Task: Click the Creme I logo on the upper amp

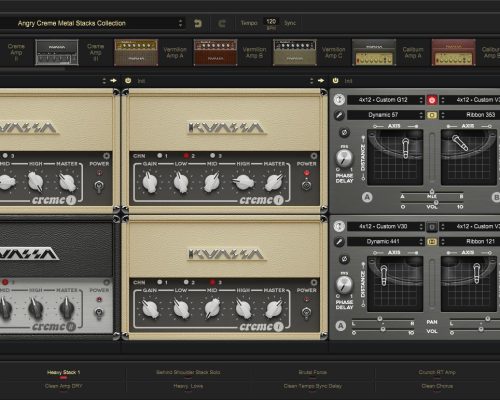Action: click(x=261, y=200)
